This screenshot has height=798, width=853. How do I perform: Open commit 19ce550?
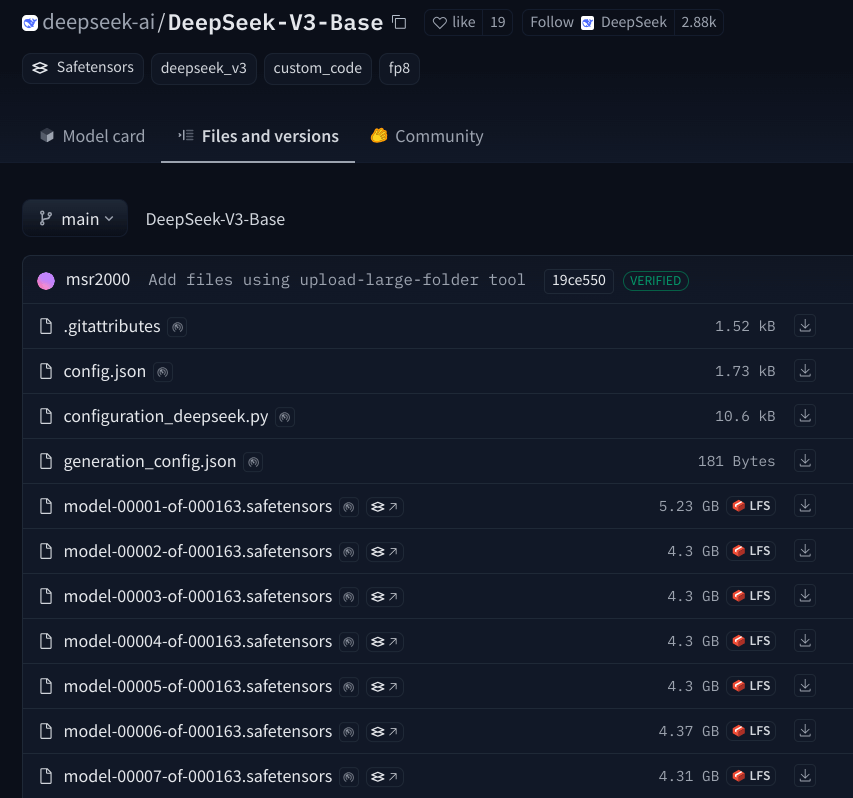click(579, 281)
